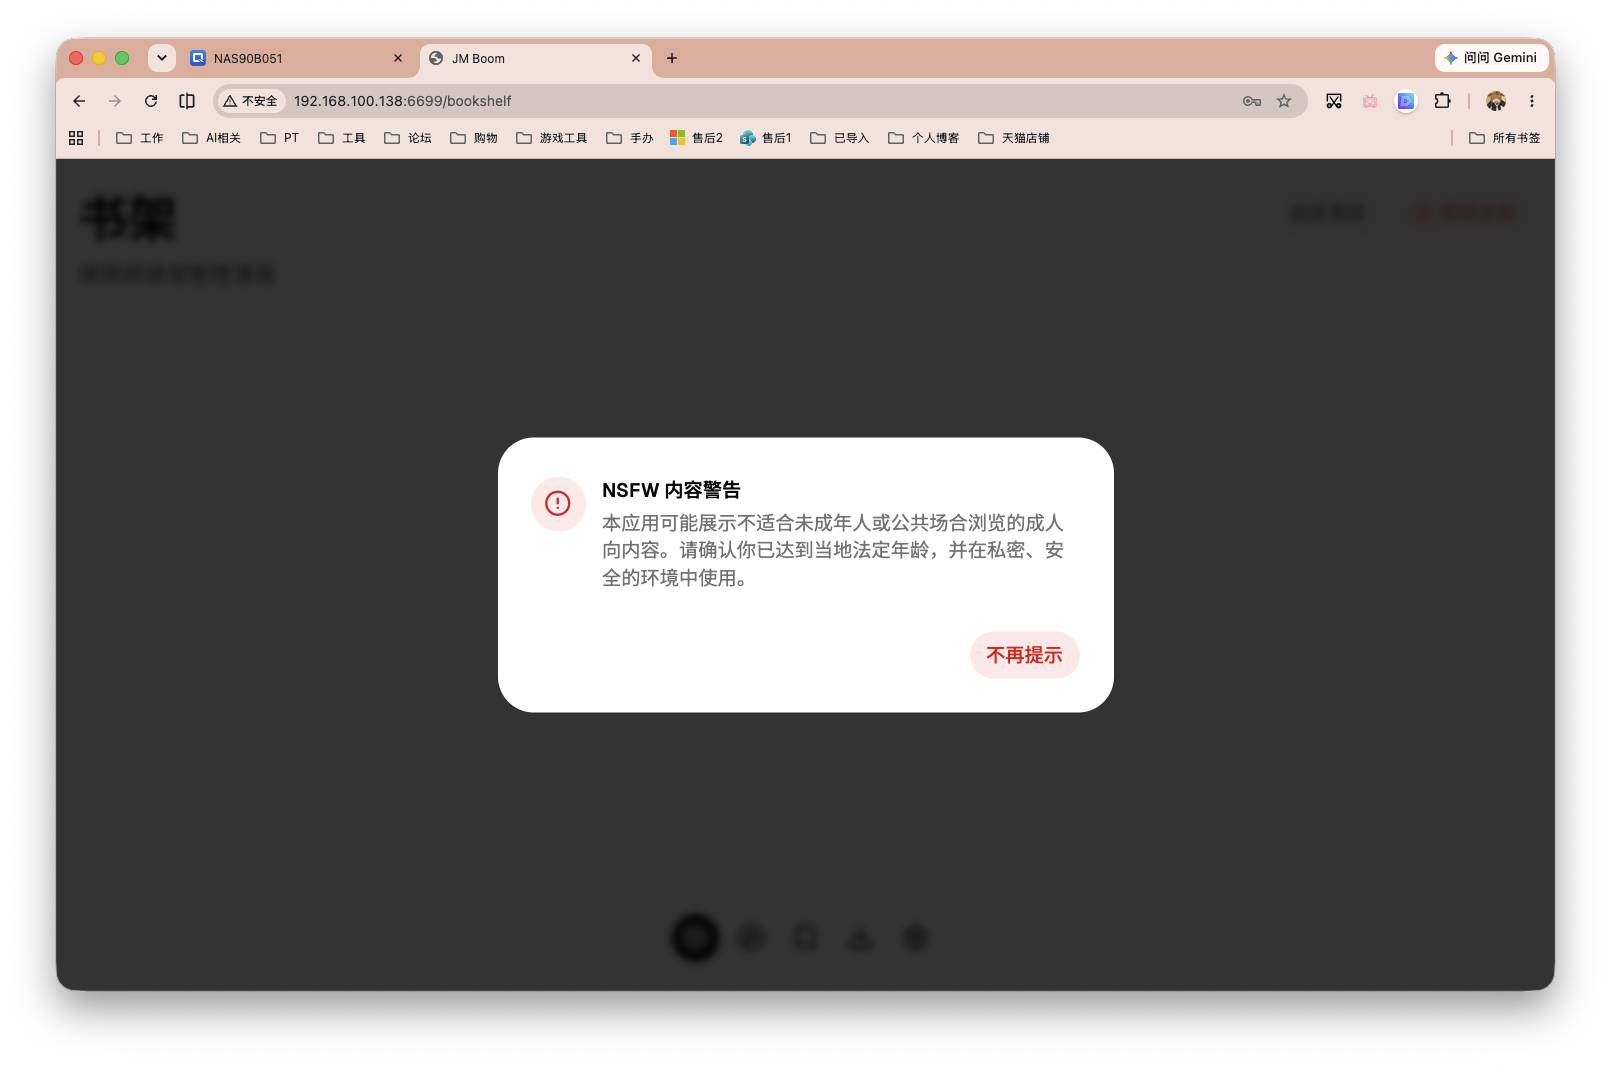1611x1065 pixels.
Task: Open the PT bookmark folder
Action: pos(280,138)
